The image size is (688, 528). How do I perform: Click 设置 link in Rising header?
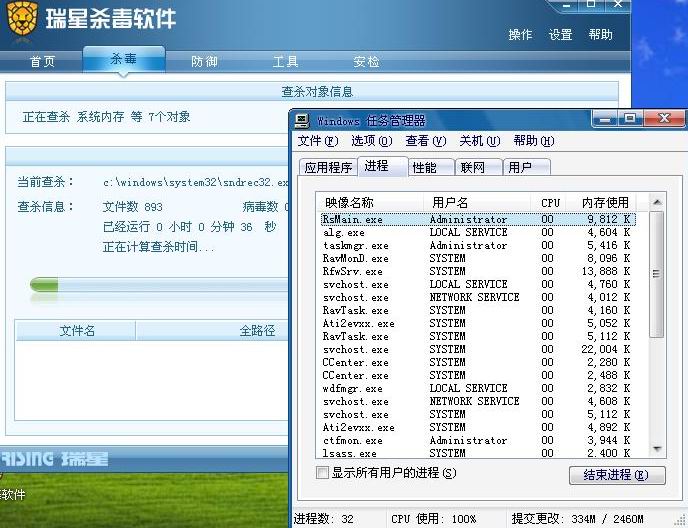(x=560, y=35)
